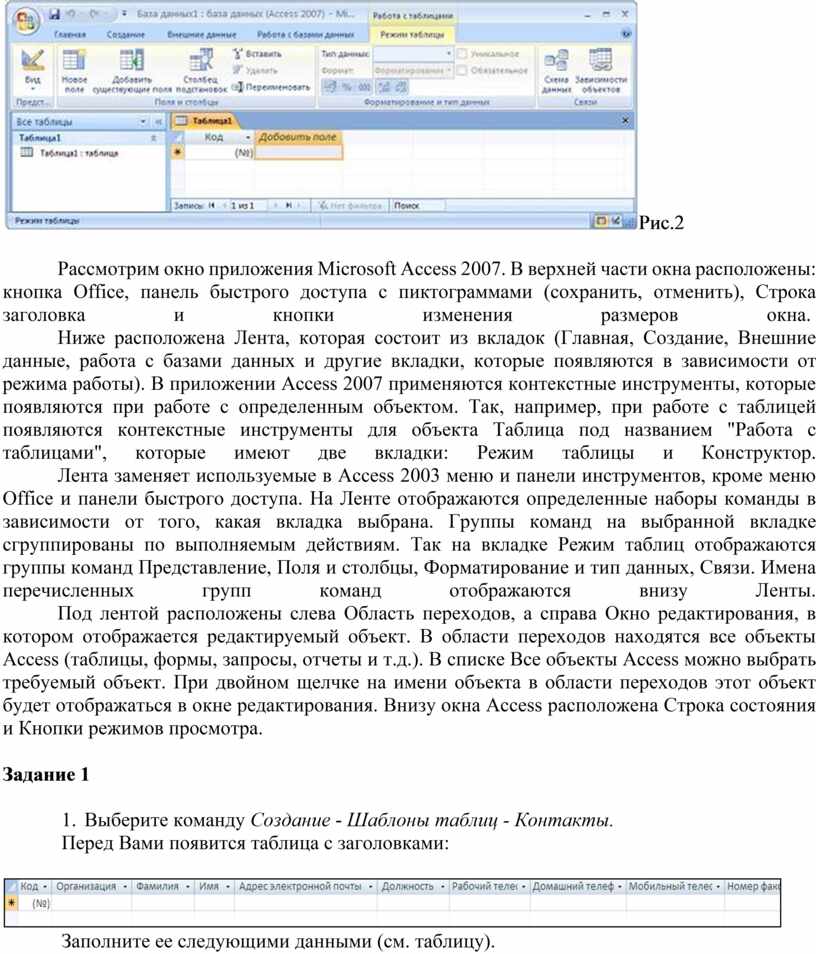Open the Организация column dropdown in the lower table
This screenshot has height=954, width=816.
point(125,887)
